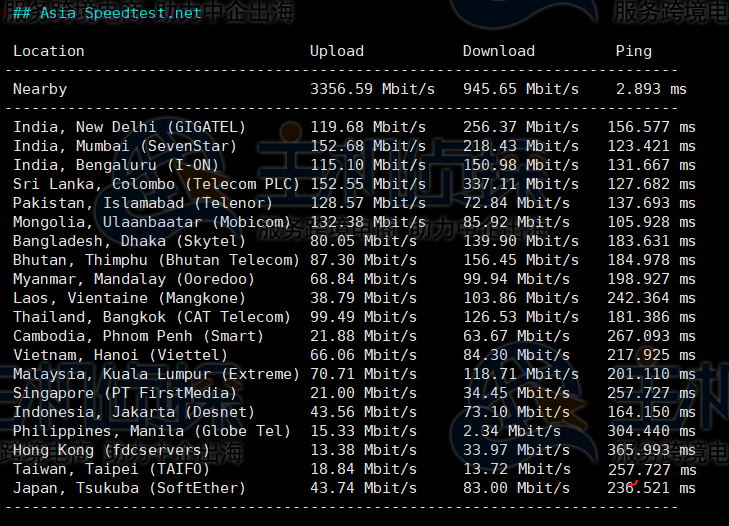Click the Asia Speedtest.net heading text

point(120,13)
